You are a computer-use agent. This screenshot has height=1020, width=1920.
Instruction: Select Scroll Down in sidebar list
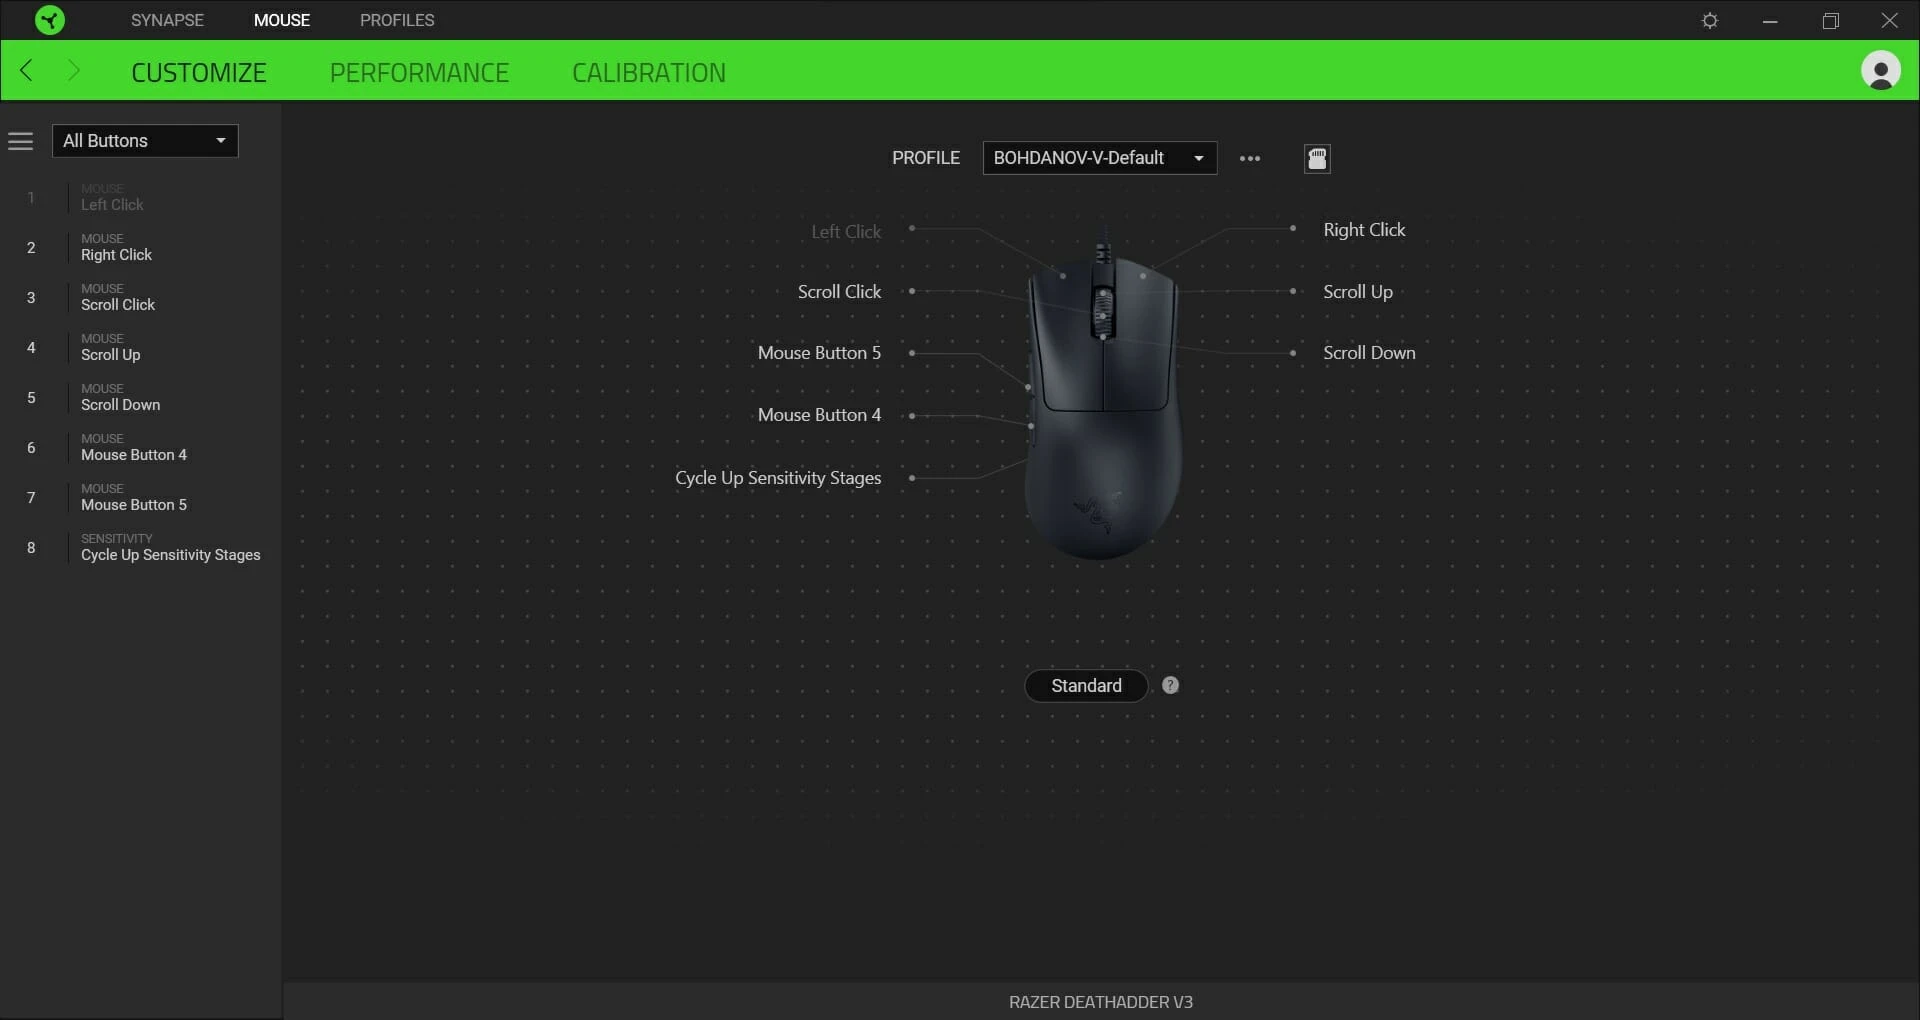pos(140,397)
